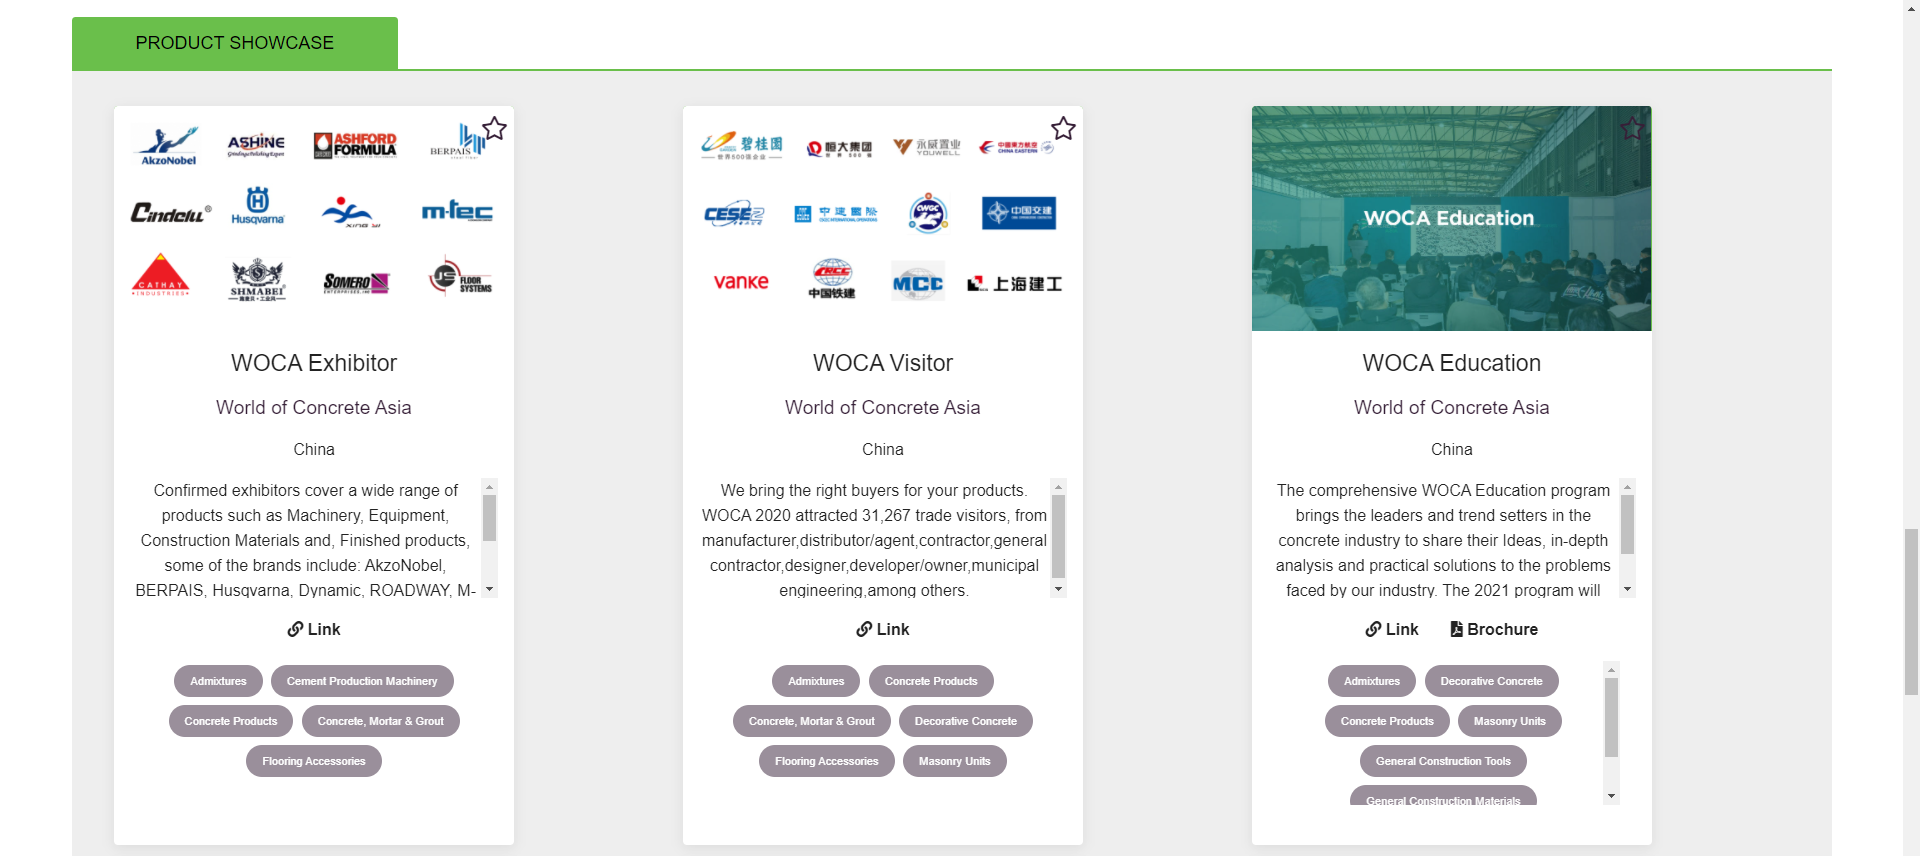Click the Evergrande Group logo
The image size is (1920, 856).
click(839, 148)
